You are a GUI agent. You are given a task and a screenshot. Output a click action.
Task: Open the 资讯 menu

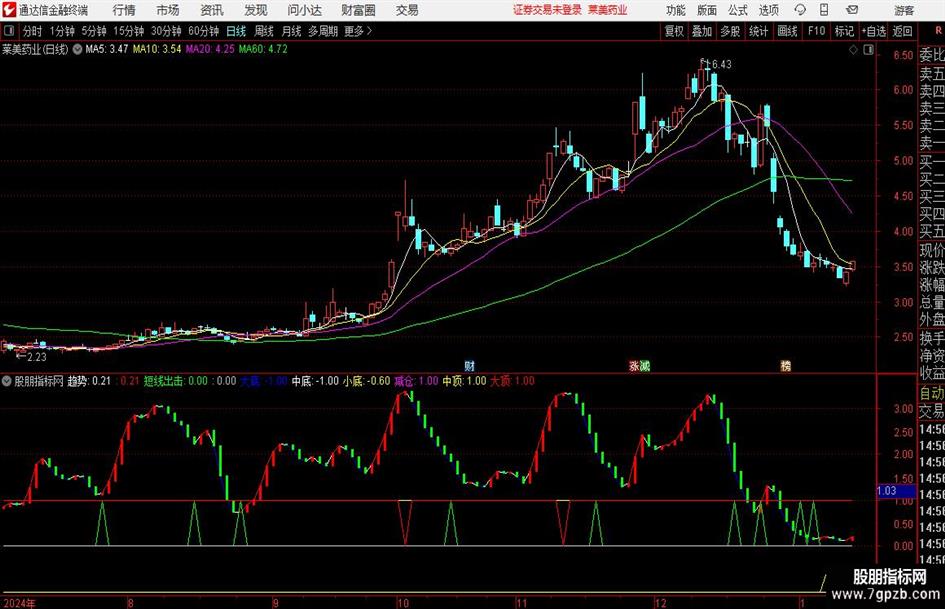tap(212, 10)
